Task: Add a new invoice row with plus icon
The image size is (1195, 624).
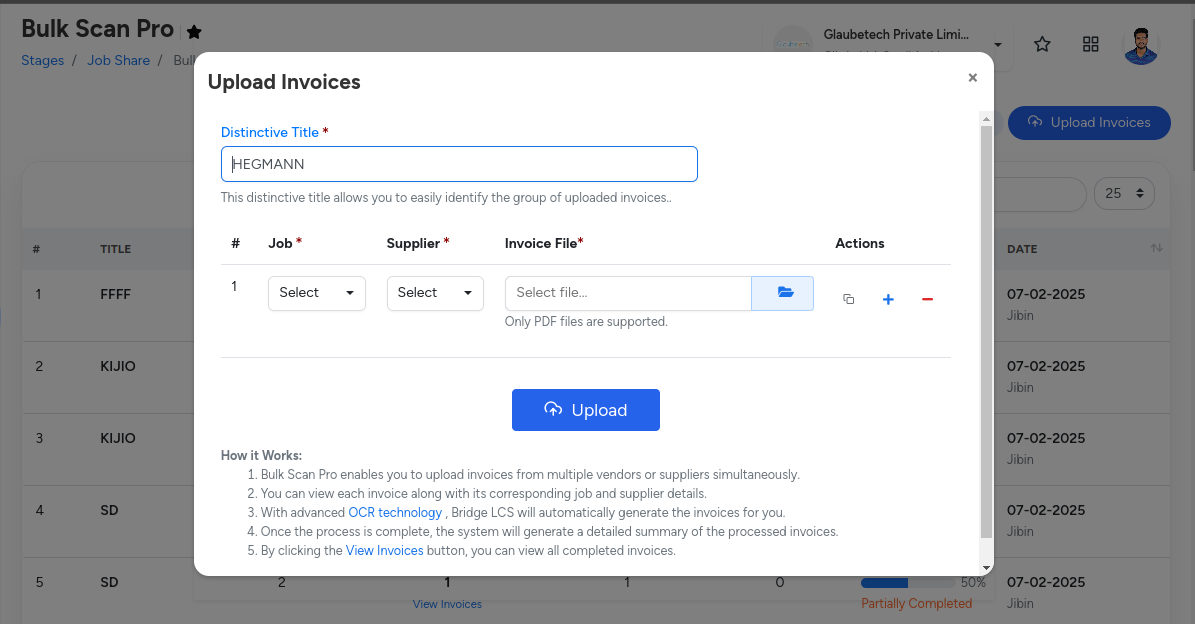Action: [x=888, y=299]
